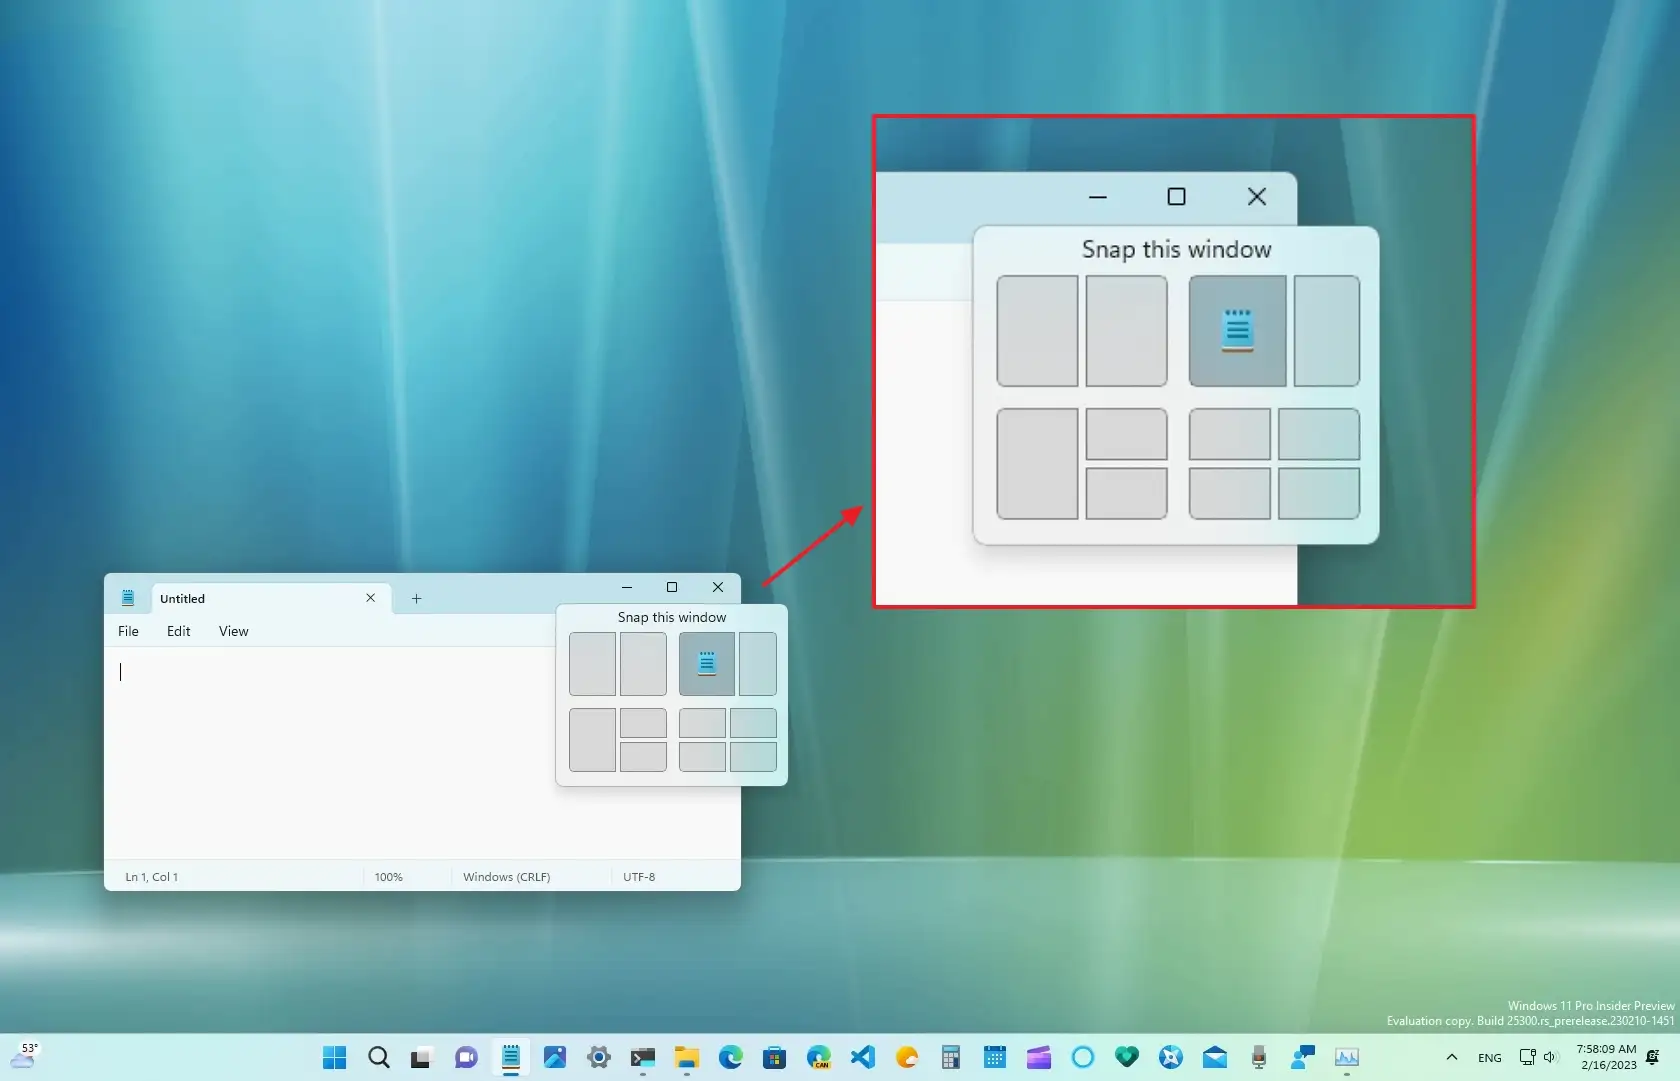Click the clock on the taskbar
Image resolution: width=1680 pixels, height=1081 pixels.
click(1605, 1057)
